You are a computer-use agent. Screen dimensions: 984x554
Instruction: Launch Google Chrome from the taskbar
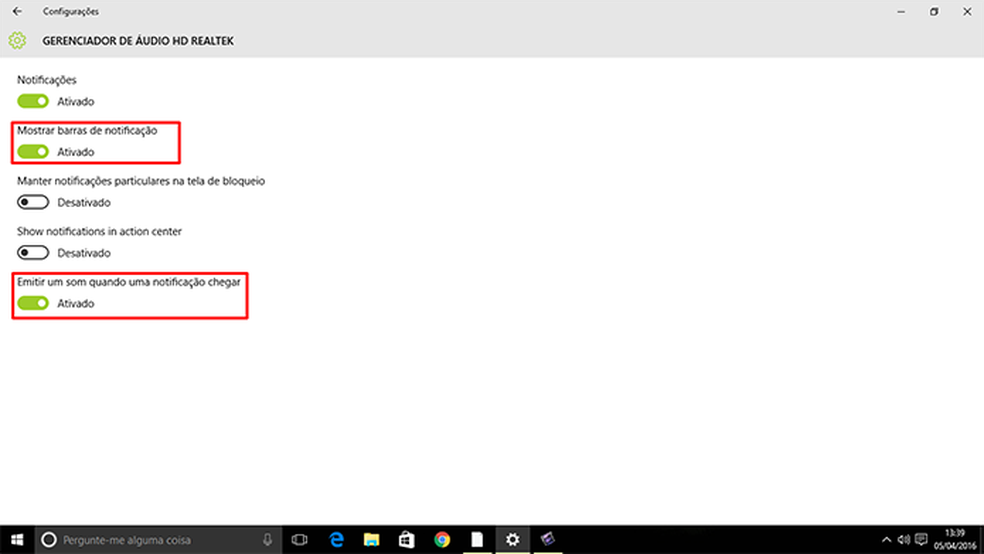tap(442, 540)
